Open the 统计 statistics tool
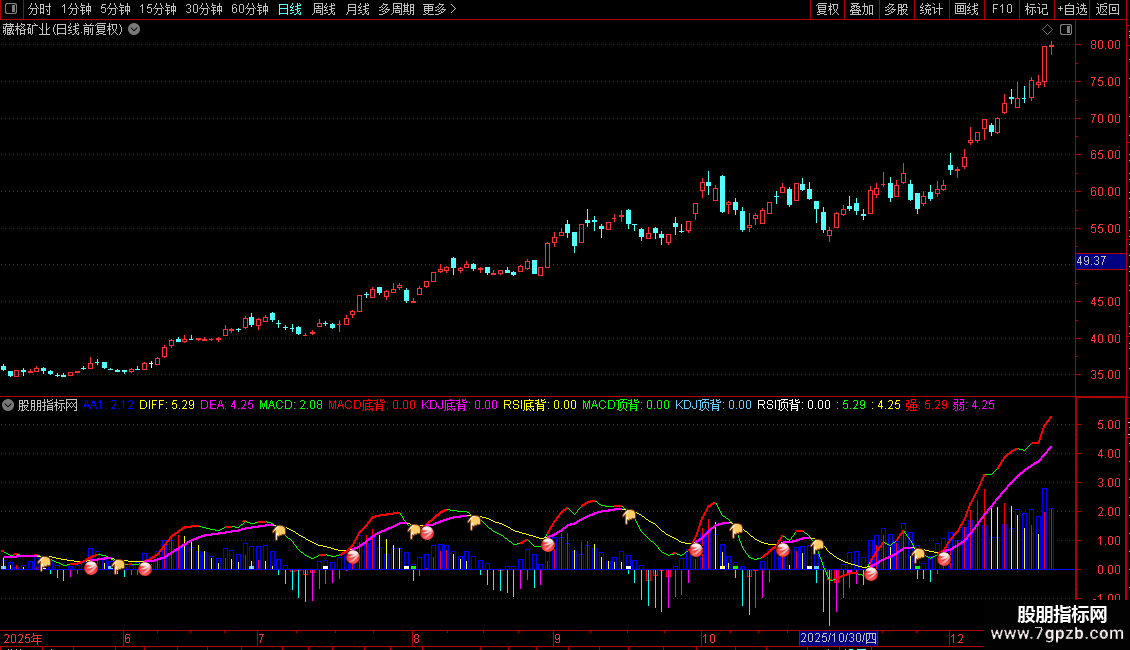 (x=931, y=9)
